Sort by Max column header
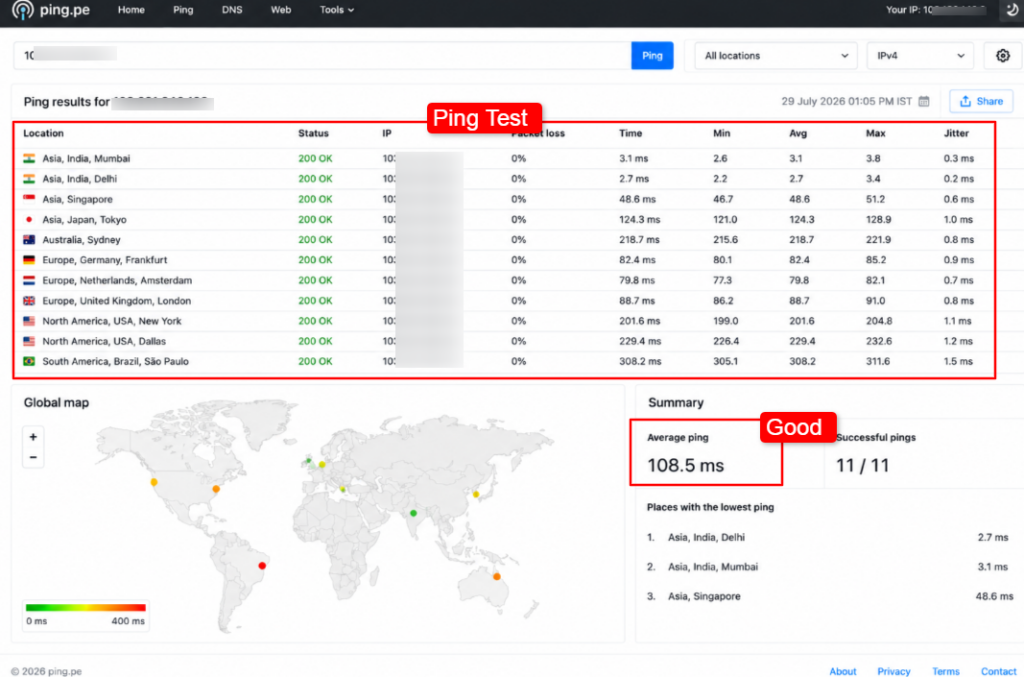This screenshot has height=677, width=1024. click(x=876, y=133)
